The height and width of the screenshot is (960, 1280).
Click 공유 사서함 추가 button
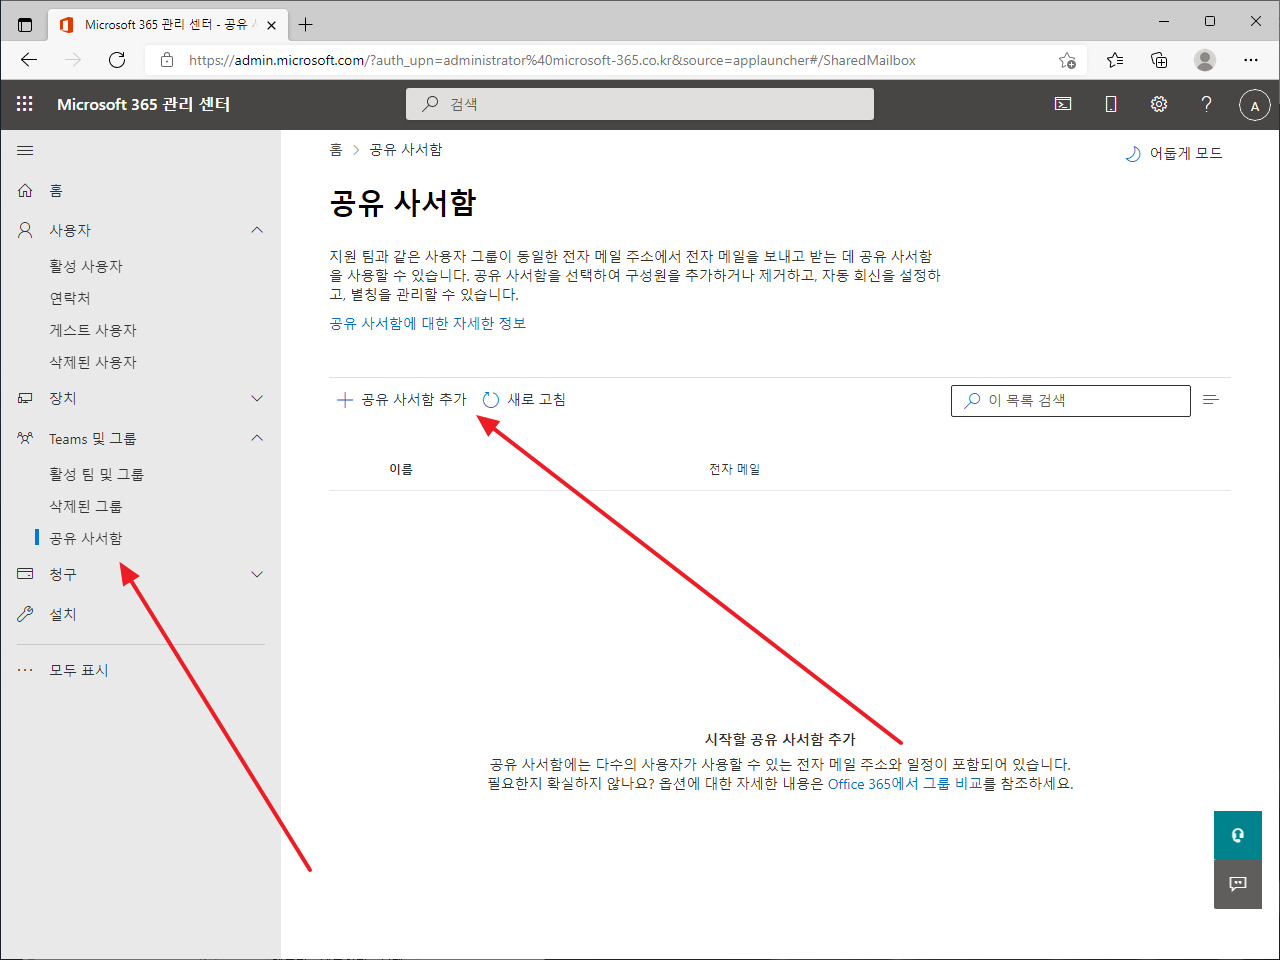click(402, 400)
